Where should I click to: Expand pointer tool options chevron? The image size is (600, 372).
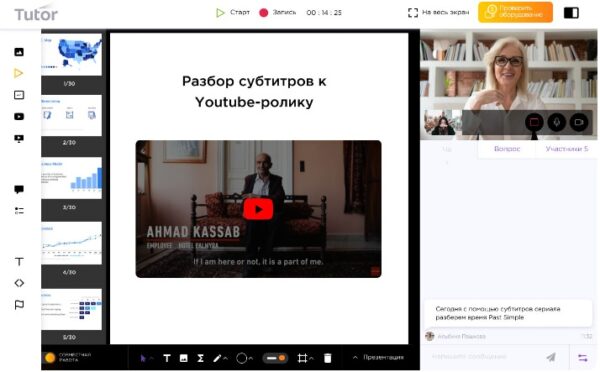pyautogui.click(x=152, y=359)
